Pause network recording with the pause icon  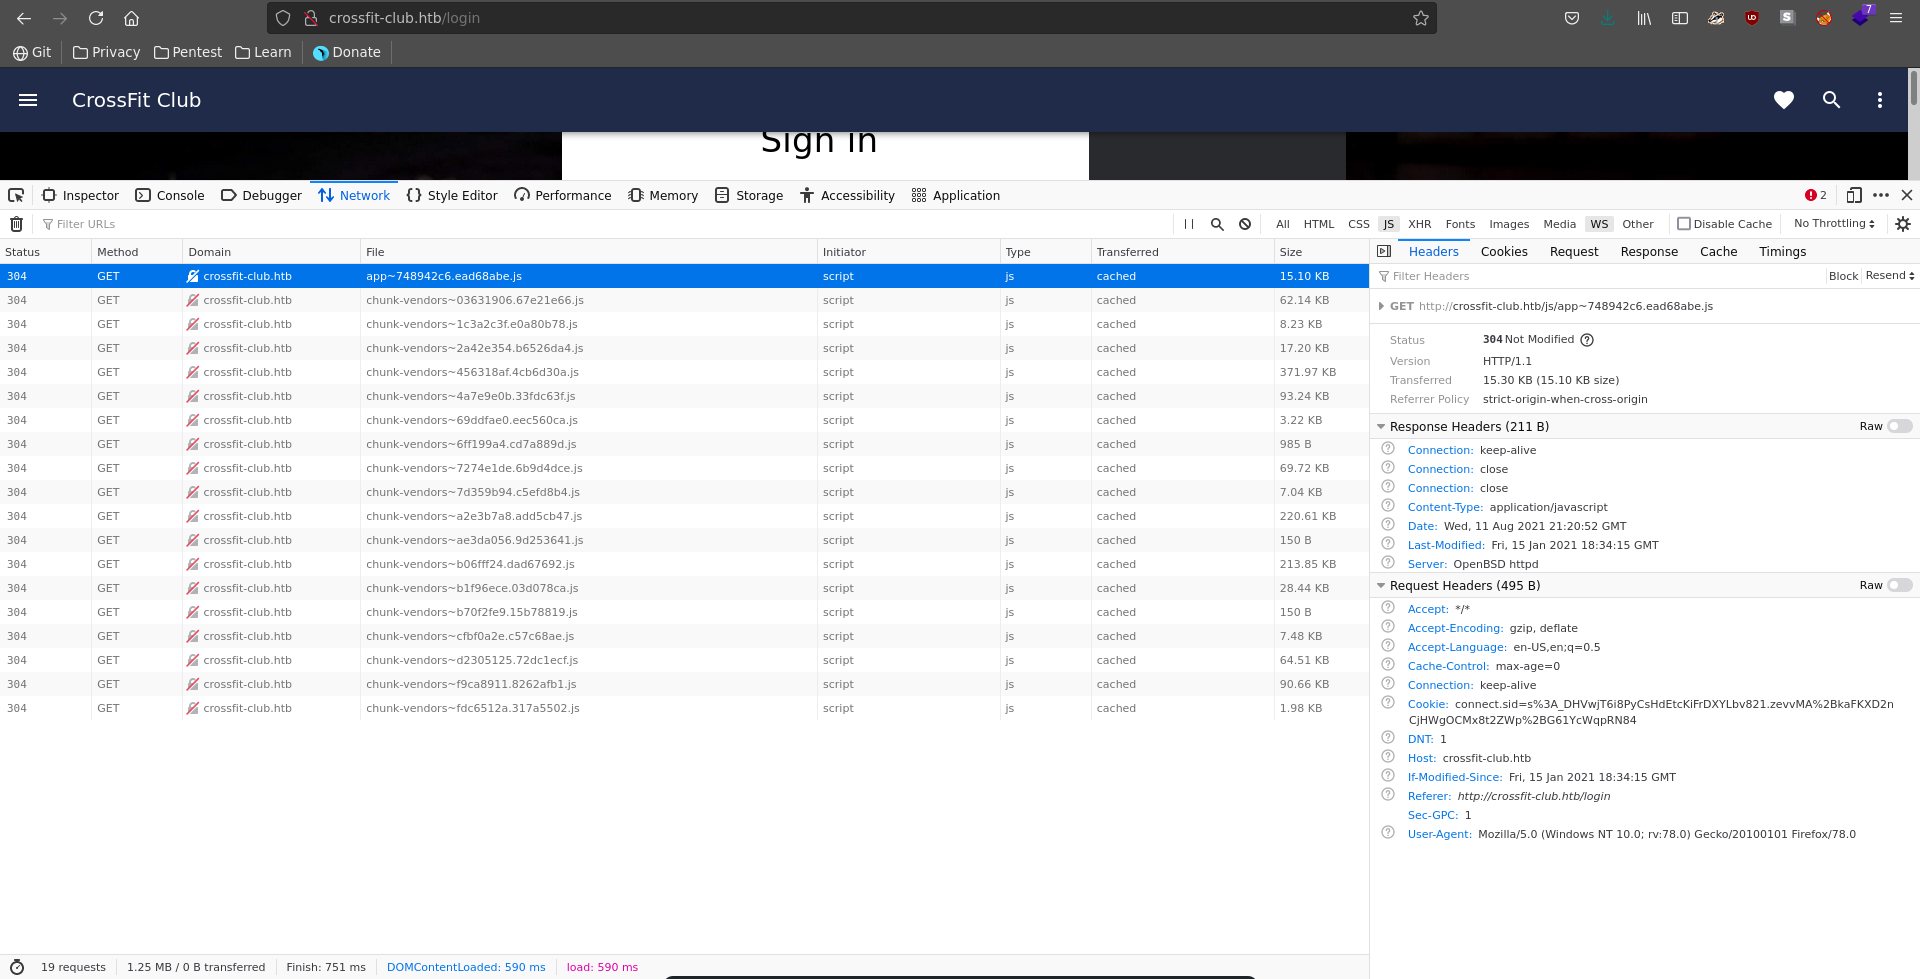(1189, 224)
